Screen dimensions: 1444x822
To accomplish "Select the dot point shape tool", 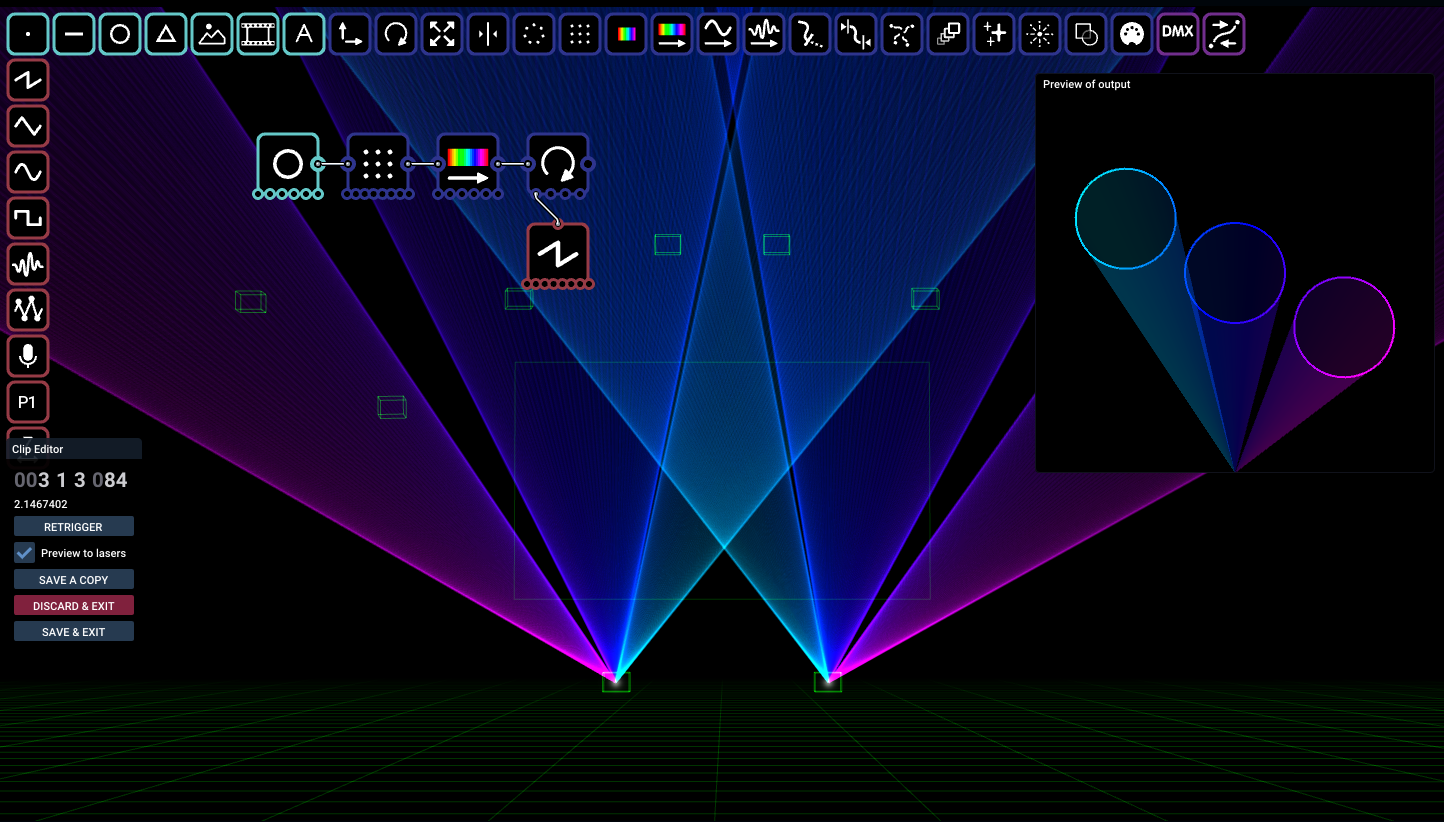I will click(x=28, y=34).
